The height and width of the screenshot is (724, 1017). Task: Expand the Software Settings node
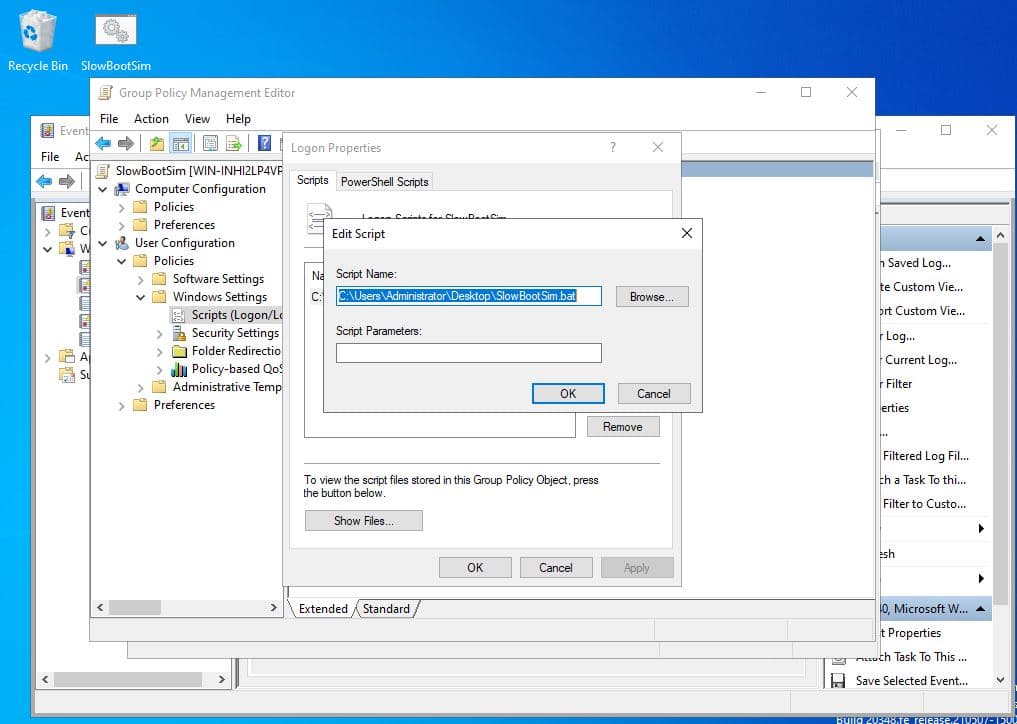coord(141,279)
